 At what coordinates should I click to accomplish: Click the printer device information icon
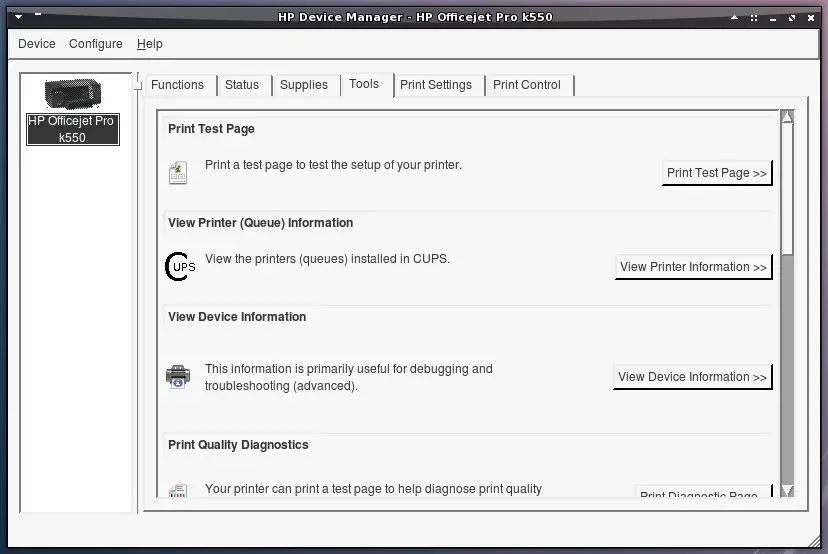click(178, 377)
